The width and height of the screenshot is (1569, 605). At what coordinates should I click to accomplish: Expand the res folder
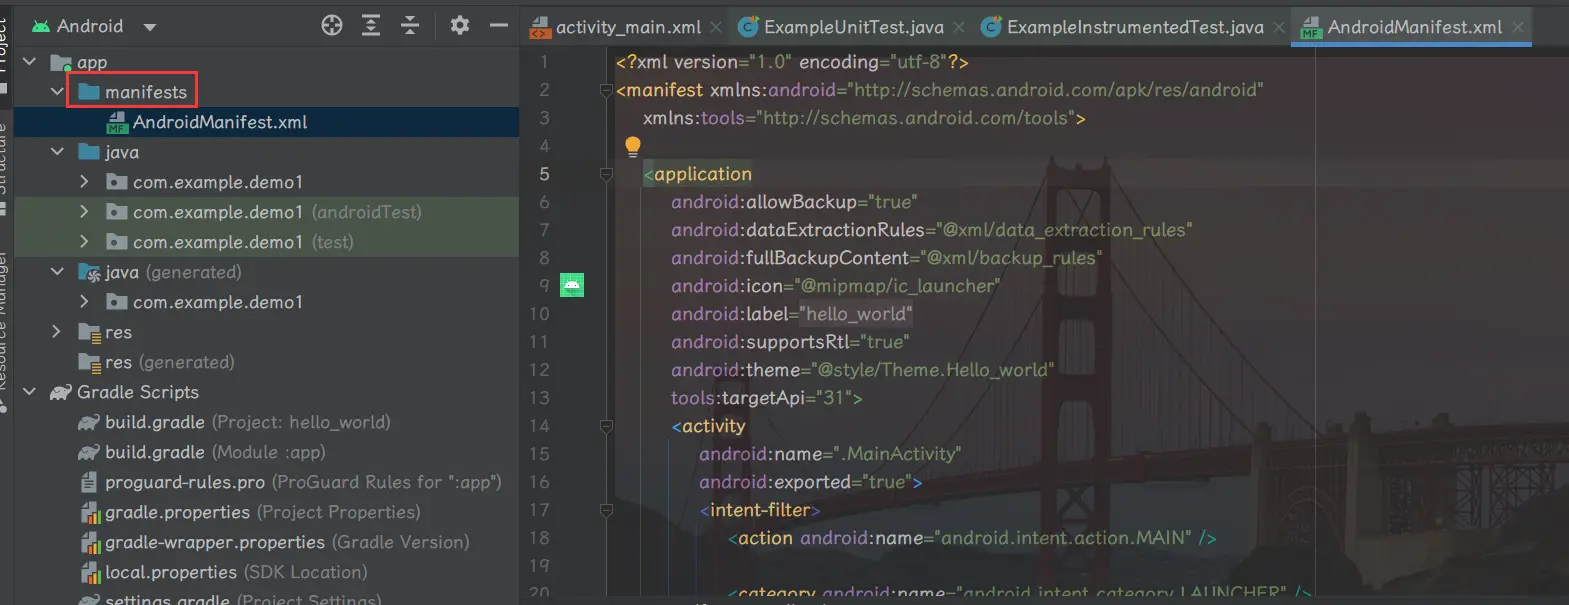pyautogui.click(x=57, y=332)
